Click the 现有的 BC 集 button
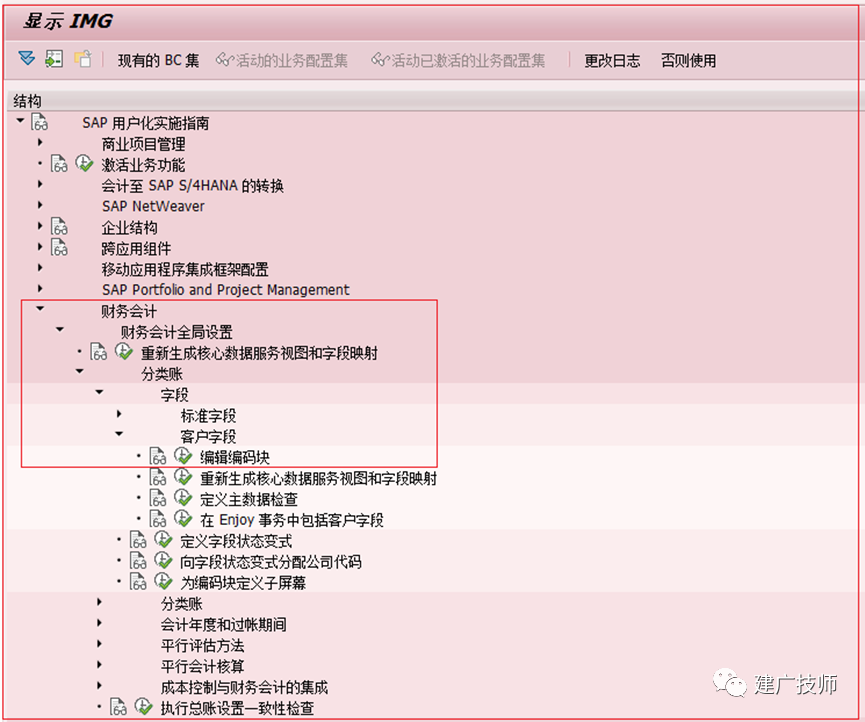 [158, 60]
